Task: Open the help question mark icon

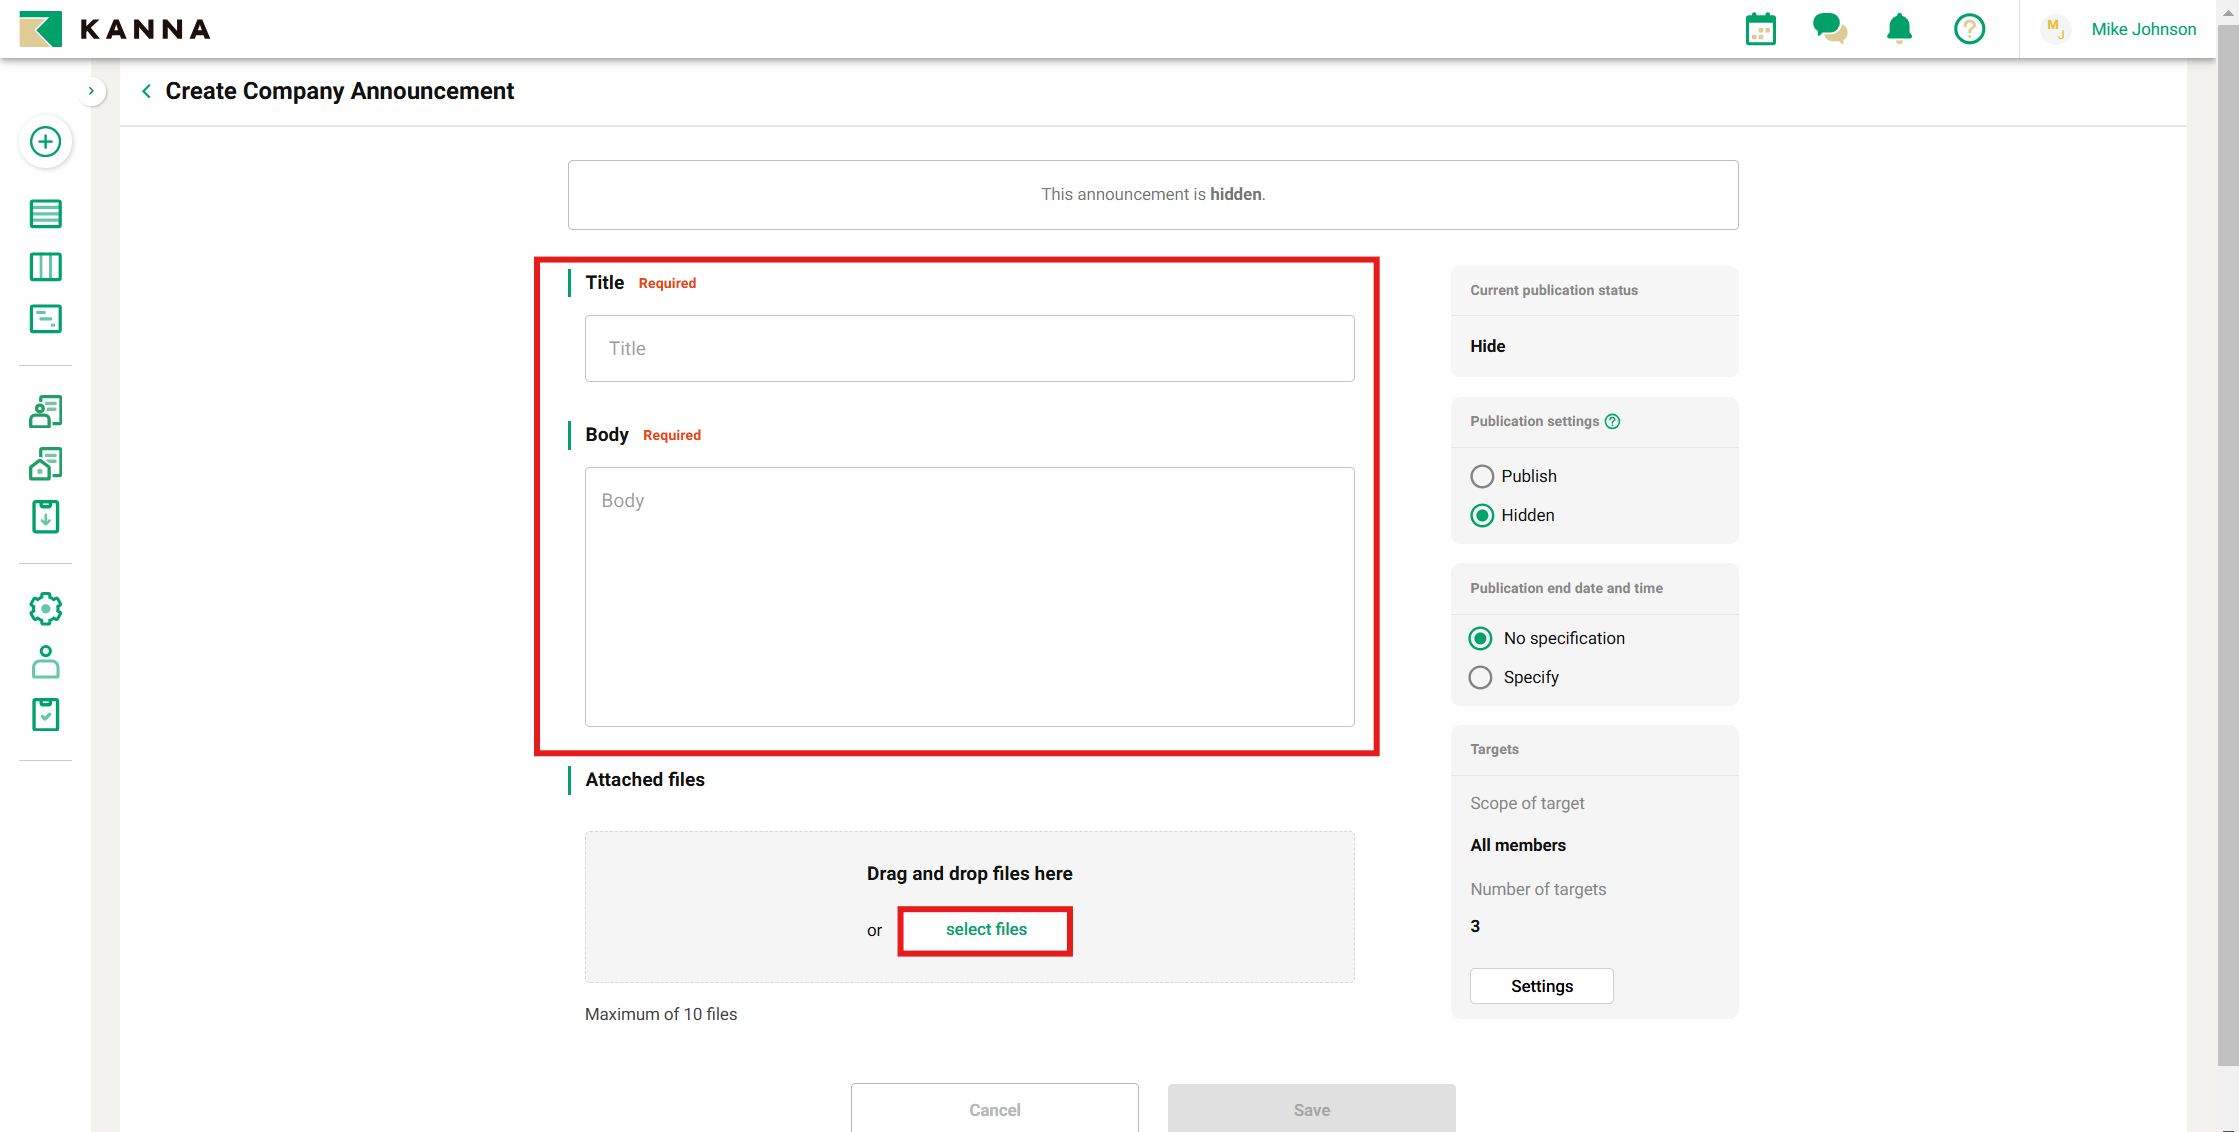Action: click(x=1969, y=29)
